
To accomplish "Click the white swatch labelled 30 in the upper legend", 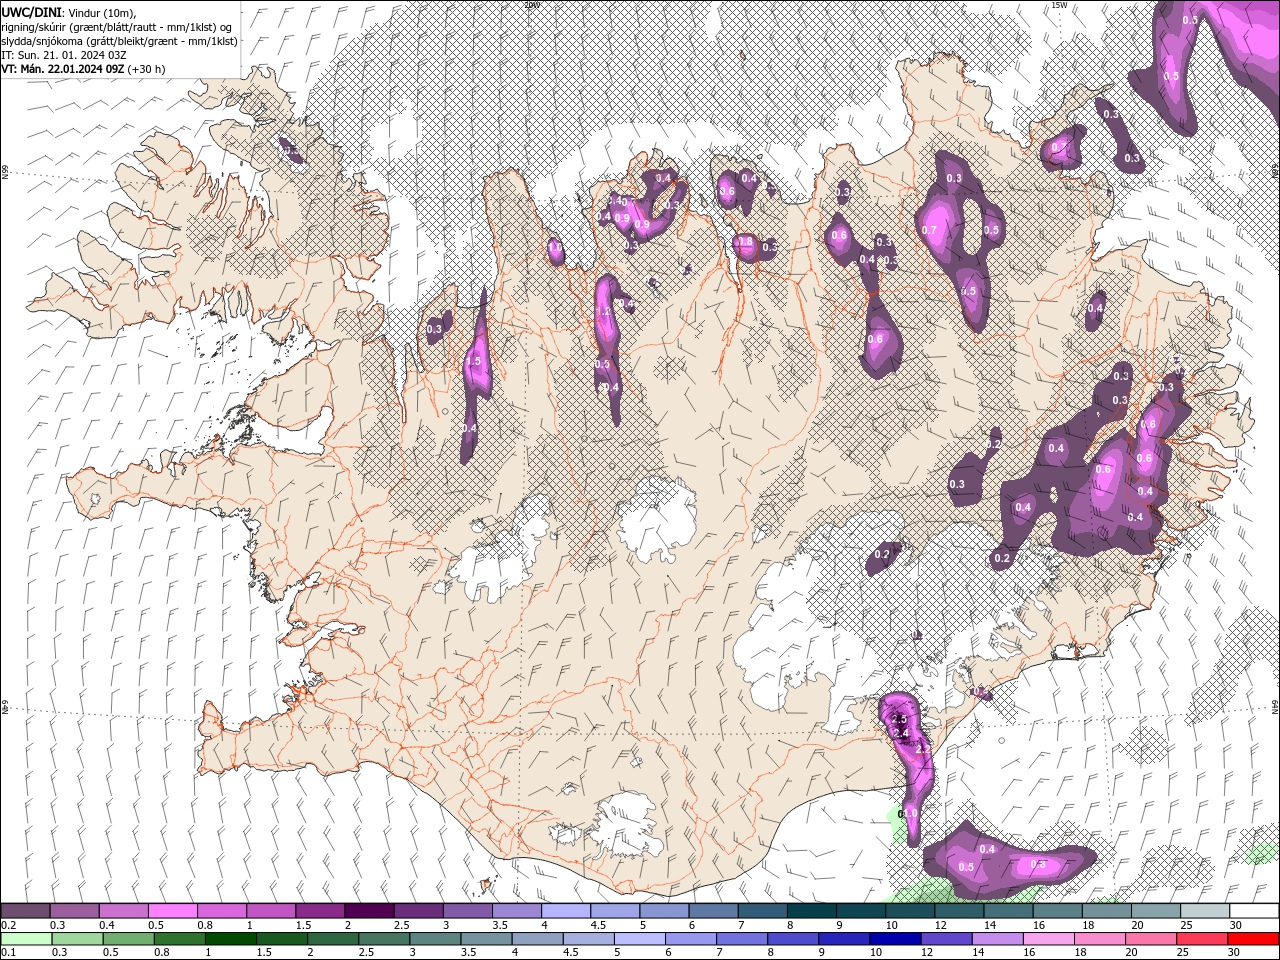I will 1254,911.
